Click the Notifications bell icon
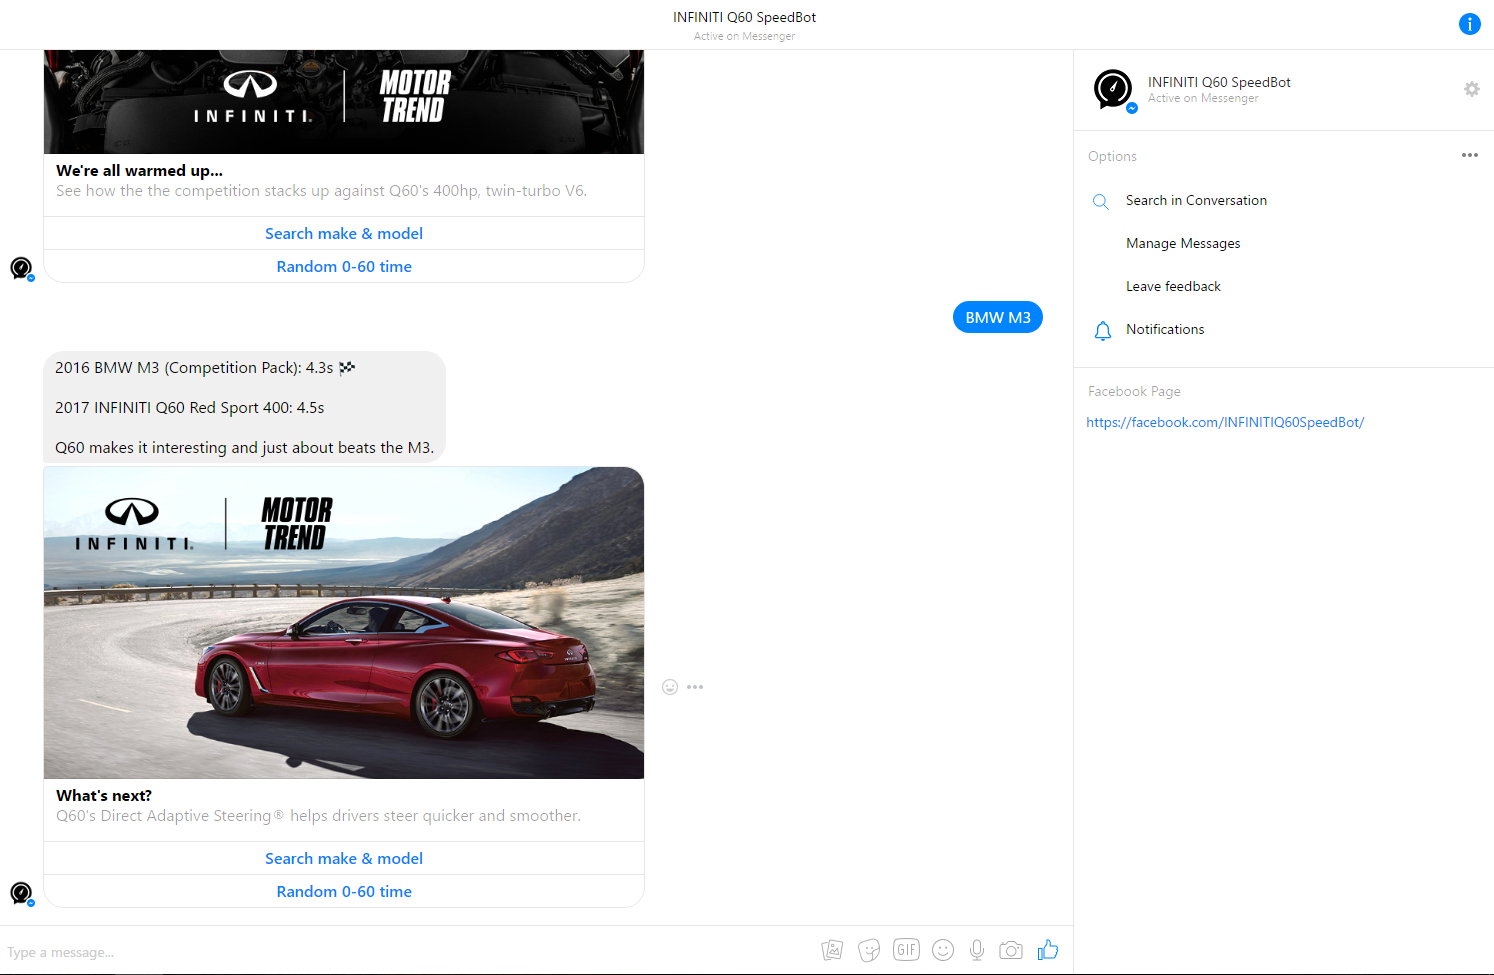 coord(1102,330)
